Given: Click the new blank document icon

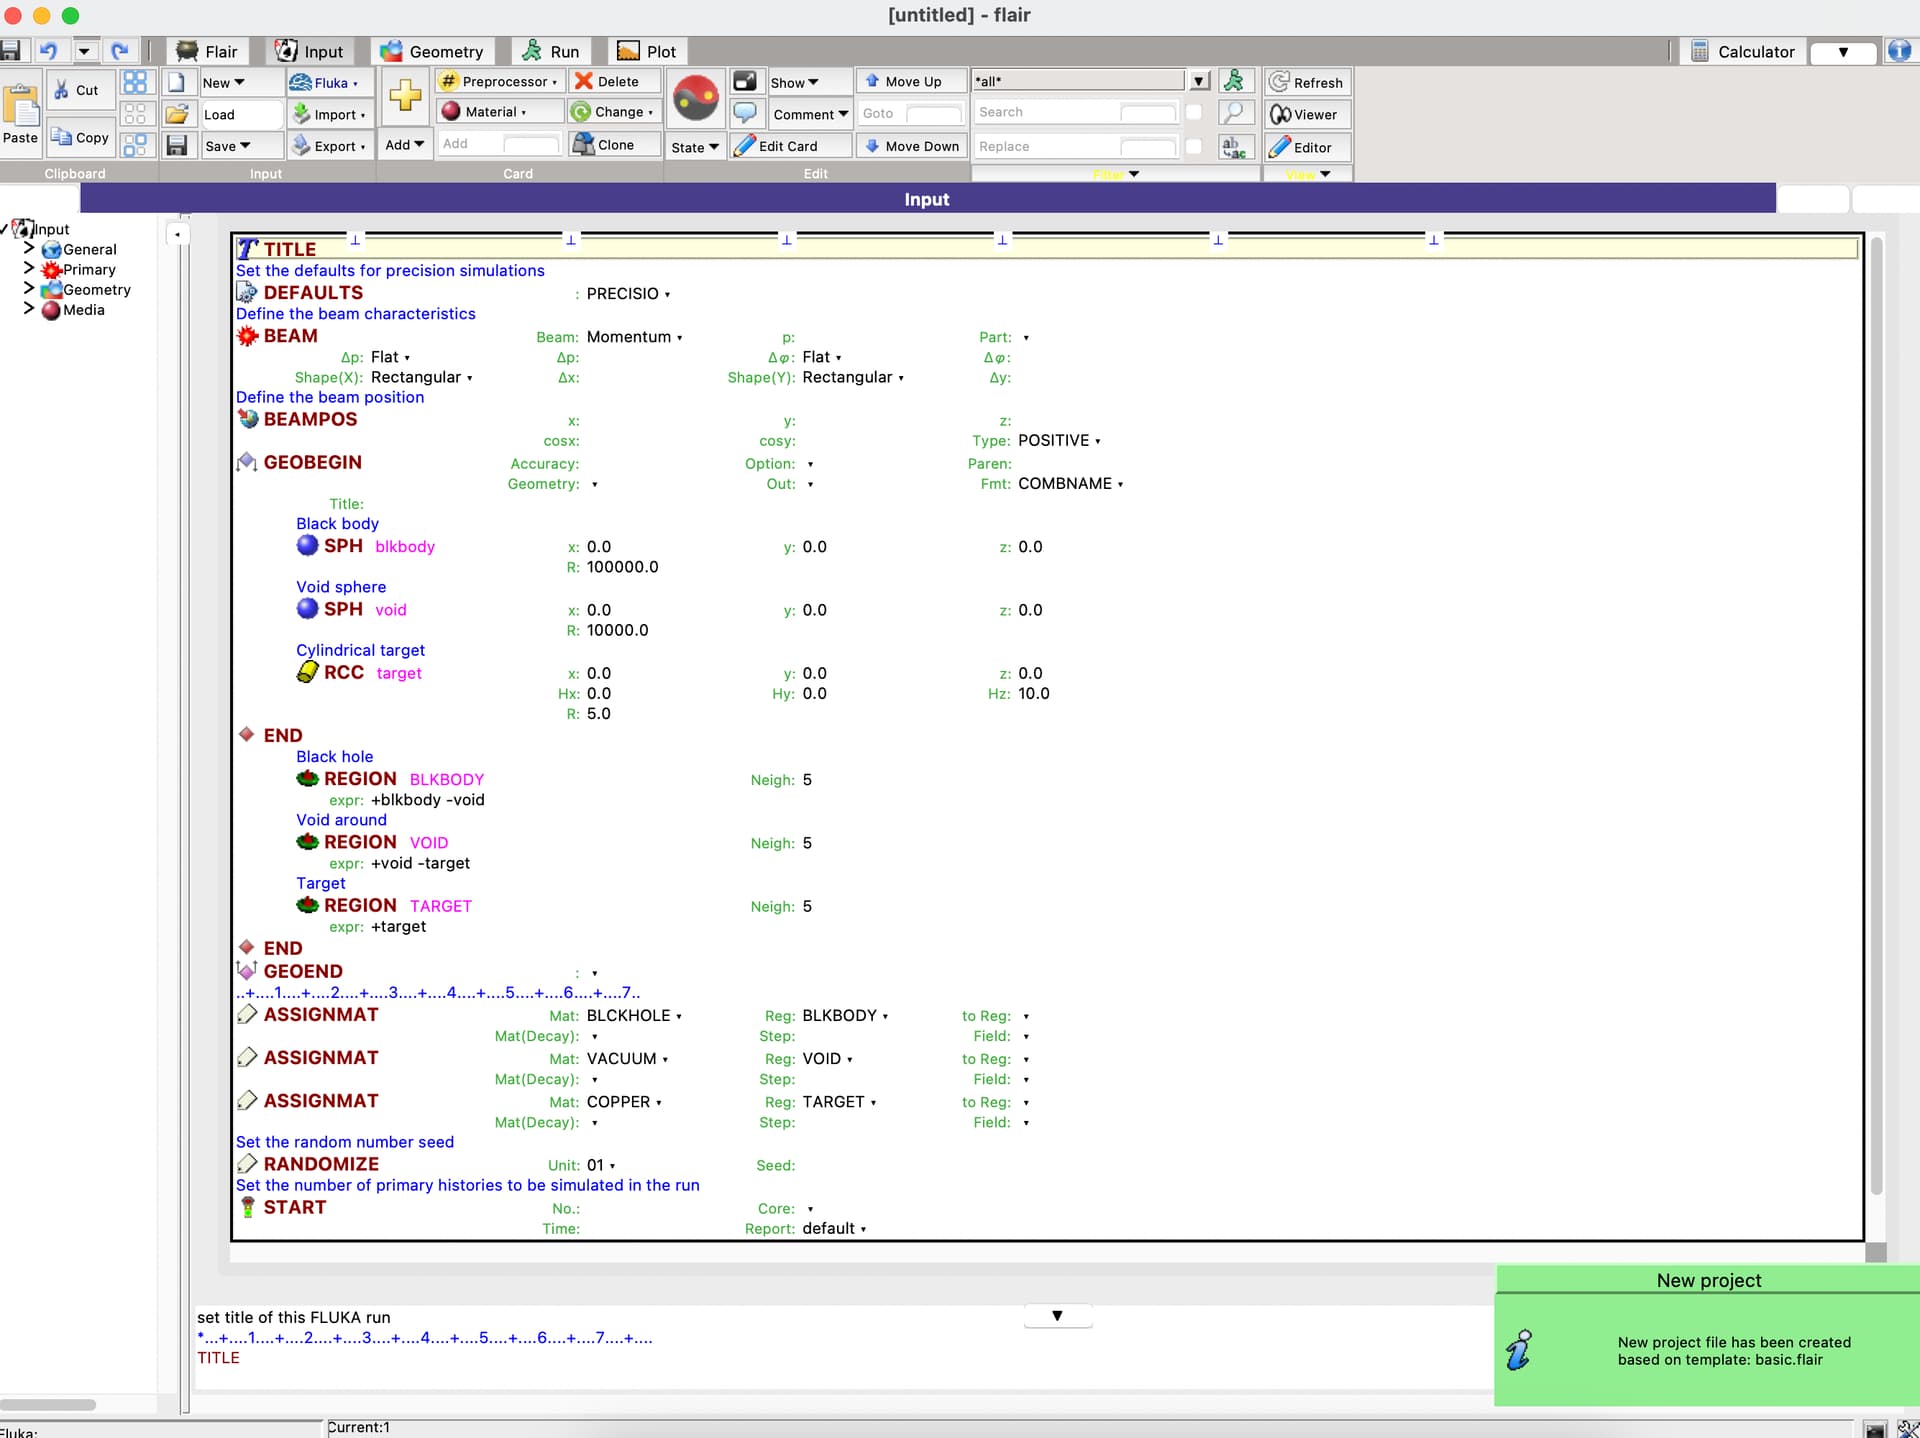Looking at the screenshot, I should coord(177,82).
